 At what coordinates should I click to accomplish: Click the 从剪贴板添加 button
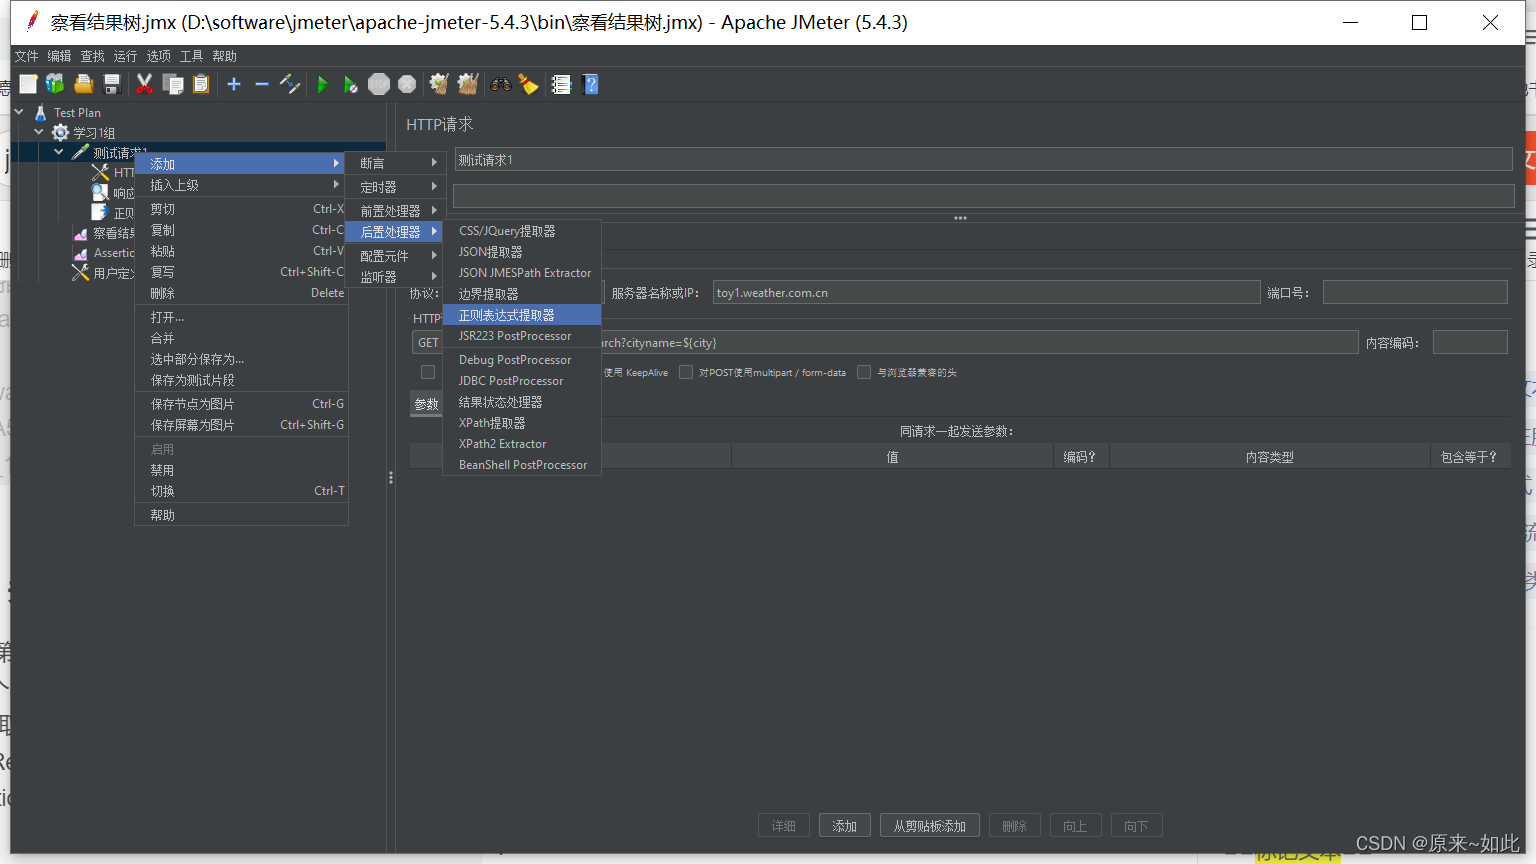coord(930,826)
